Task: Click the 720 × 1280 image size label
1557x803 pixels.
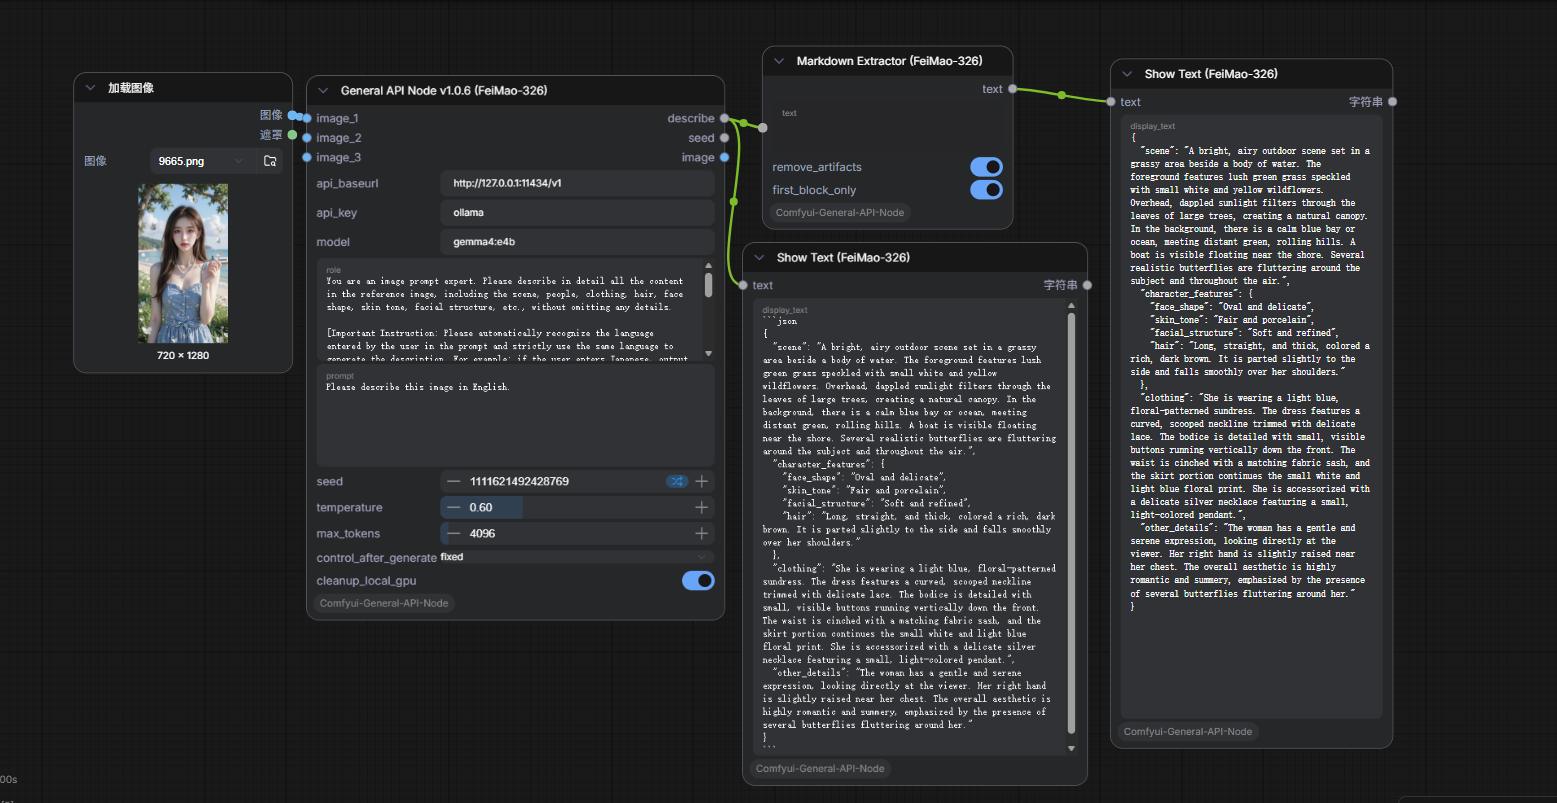Action: (x=183, y=355)
